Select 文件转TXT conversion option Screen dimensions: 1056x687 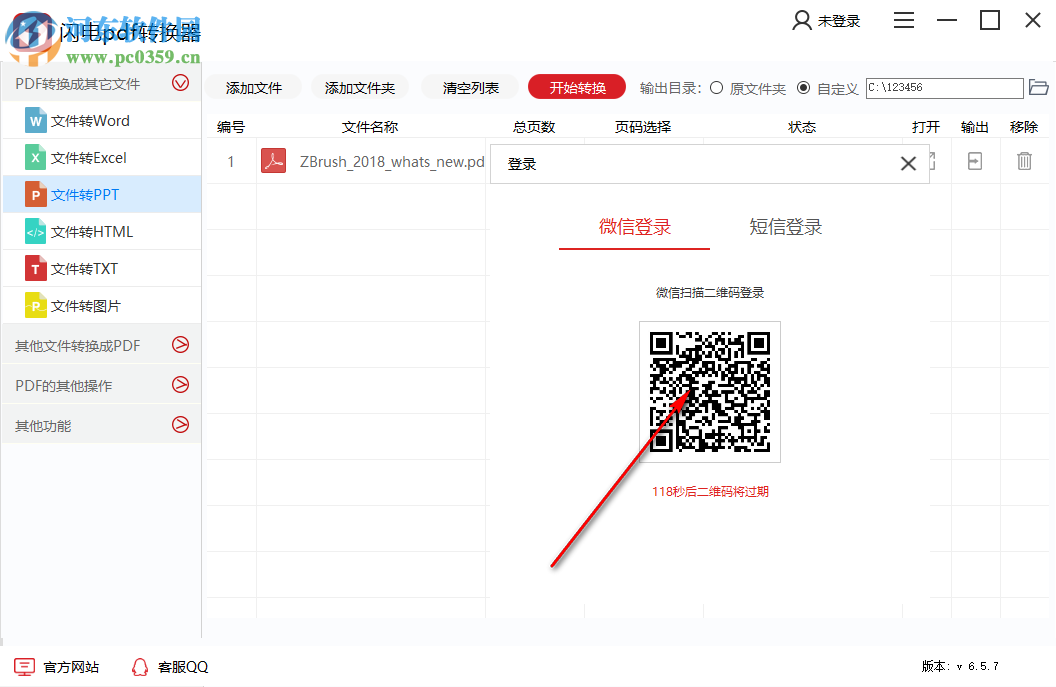[102, 269]
